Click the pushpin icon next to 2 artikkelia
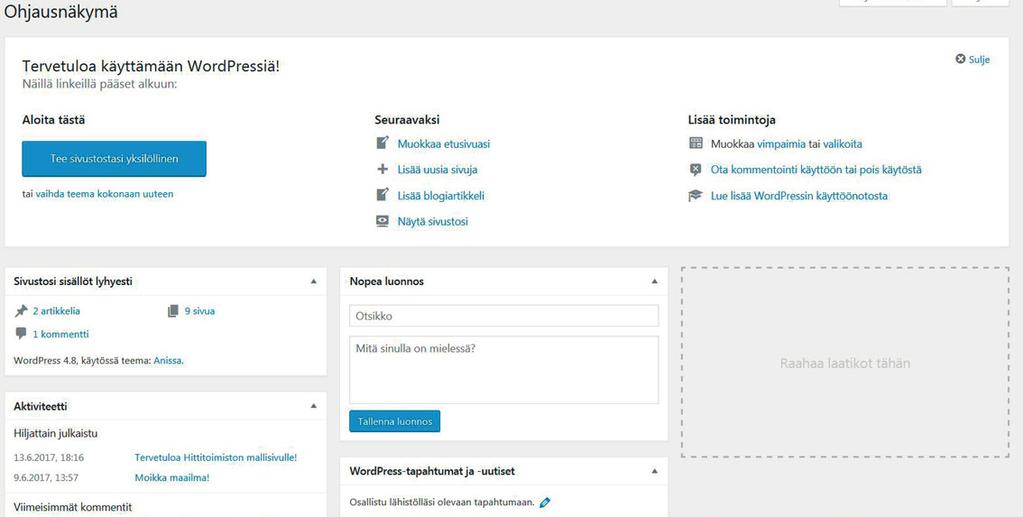Viewport: 1023px width, 517px height. pyautogui.click(x=22, y=311)
